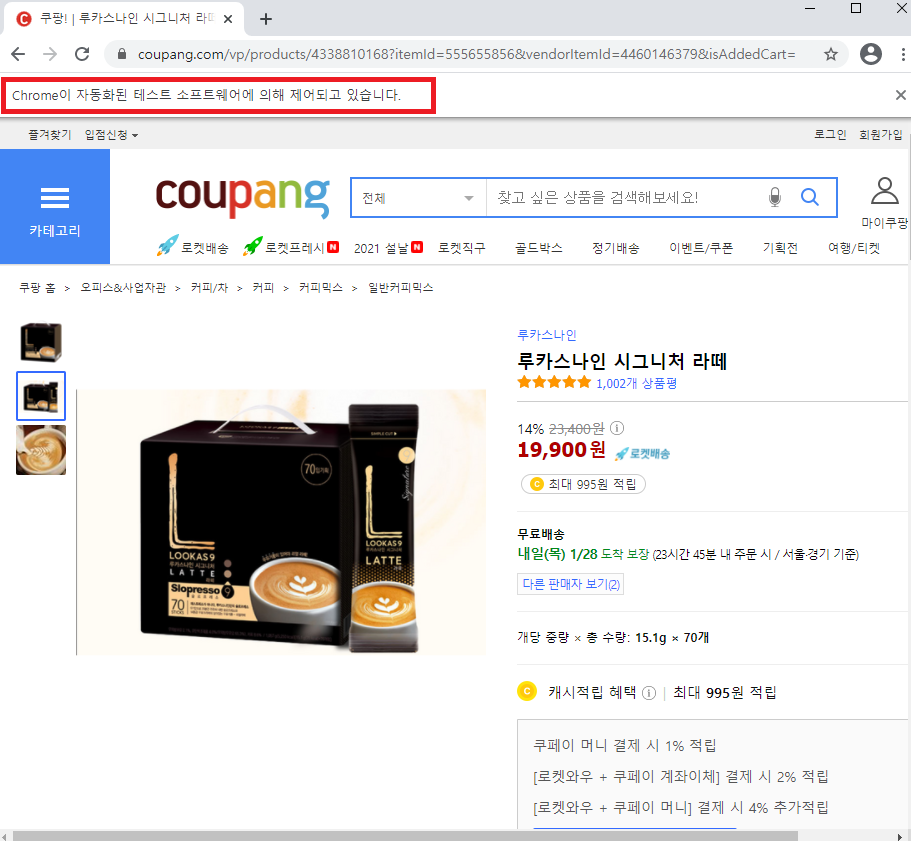Go to 커피/차 breadcrumb
This screenshot has width=911, height=841.
point(209,287)
